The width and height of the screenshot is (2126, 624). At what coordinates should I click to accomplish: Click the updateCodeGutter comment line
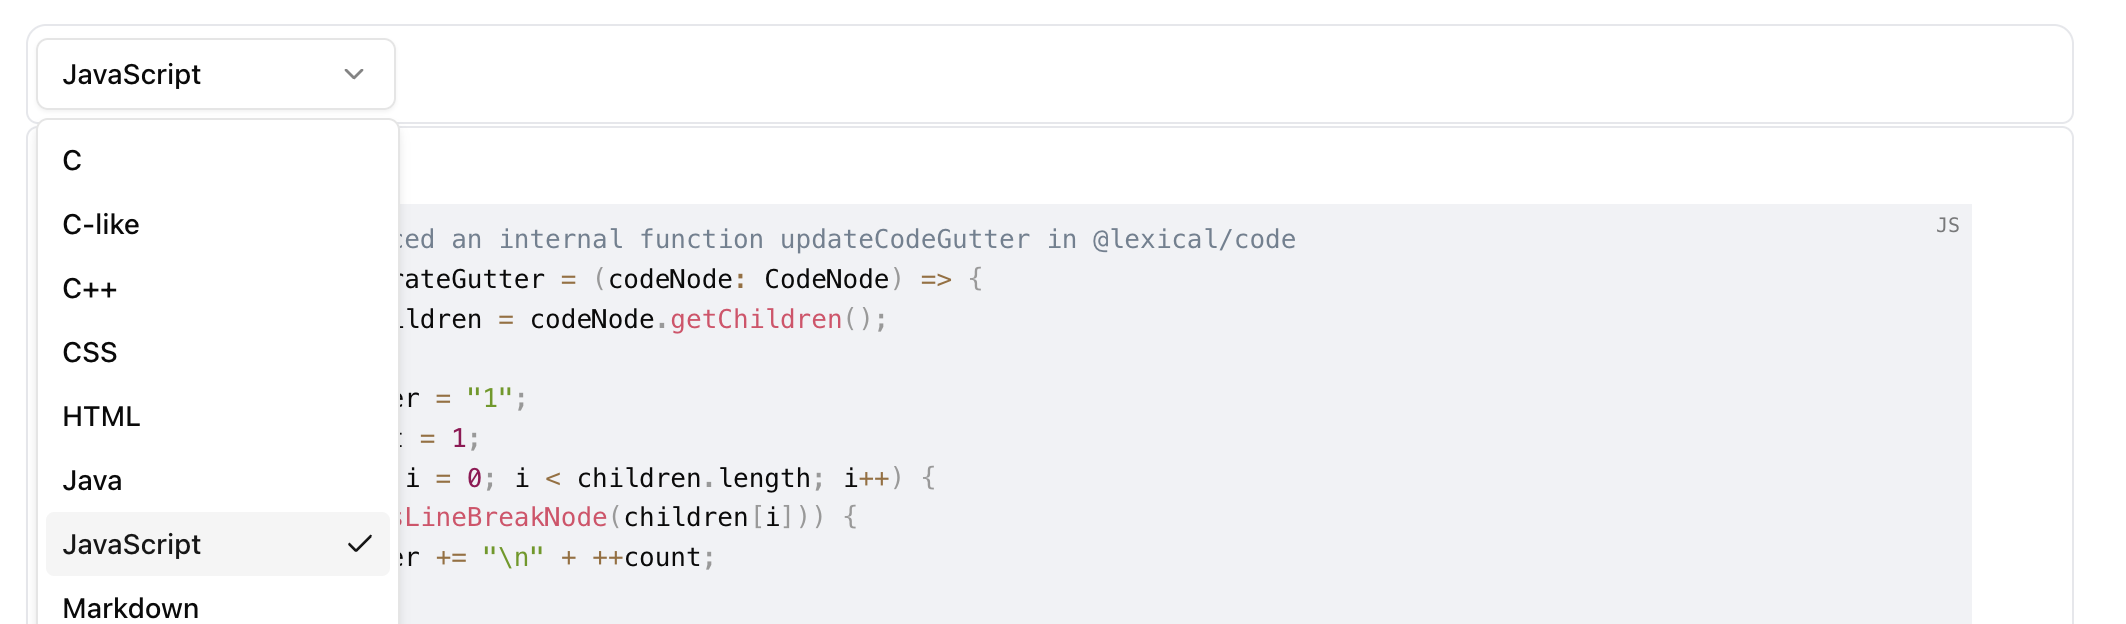pos(904,240)
